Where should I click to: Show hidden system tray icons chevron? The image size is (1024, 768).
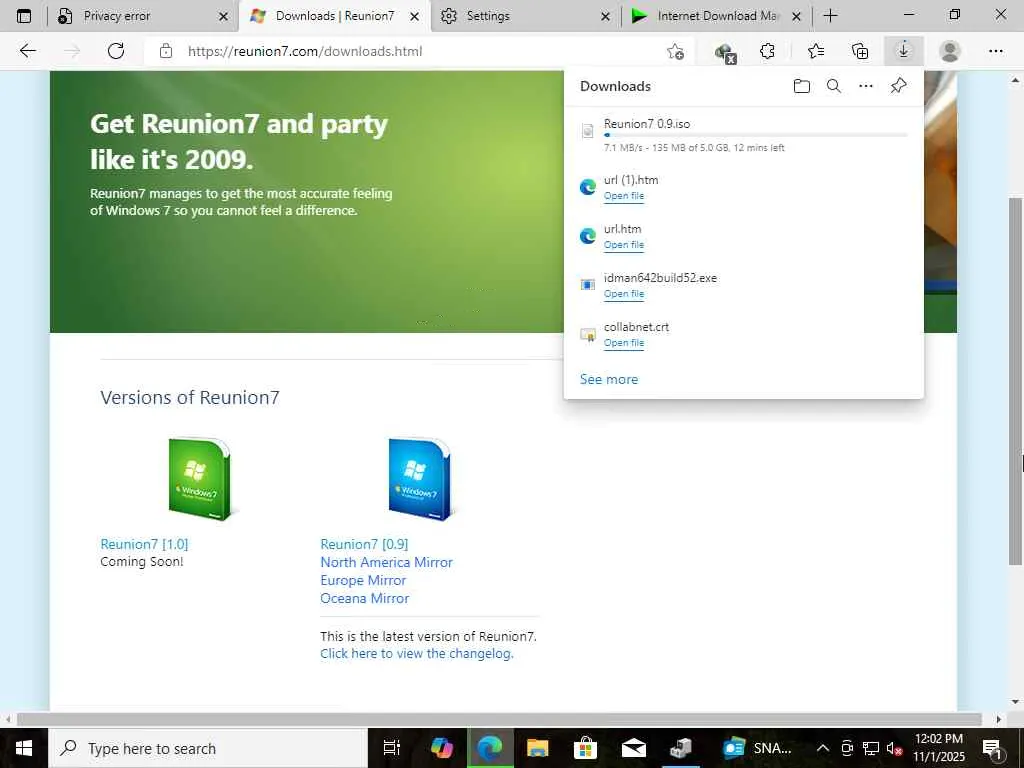coord(823,748)
